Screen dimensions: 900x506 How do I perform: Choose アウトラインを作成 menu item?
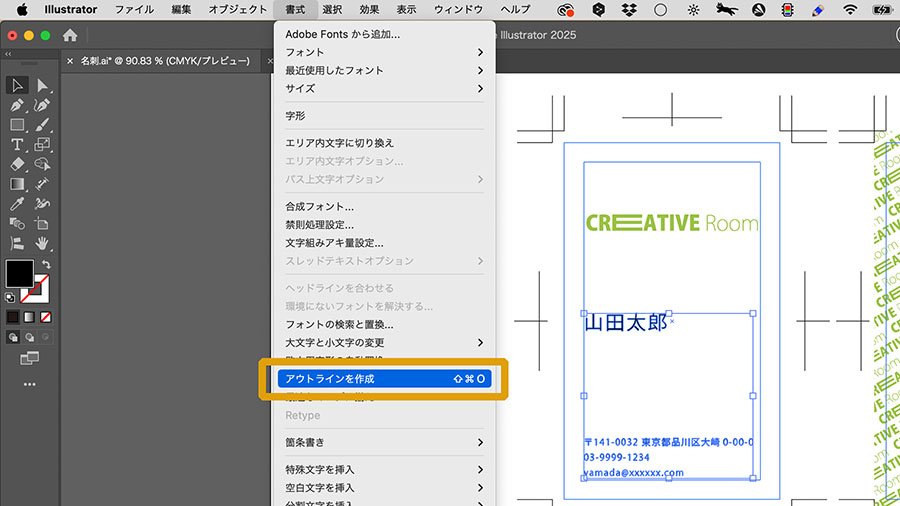[384, 379]
